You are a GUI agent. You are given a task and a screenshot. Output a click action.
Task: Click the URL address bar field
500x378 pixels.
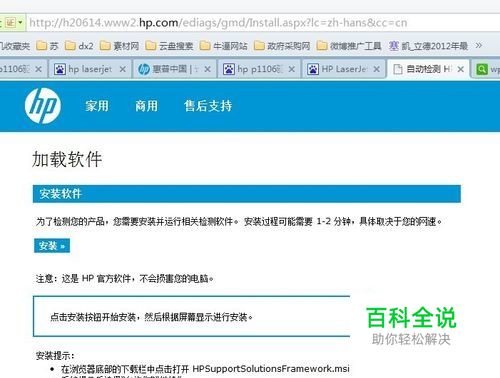[x=262, y=23]
